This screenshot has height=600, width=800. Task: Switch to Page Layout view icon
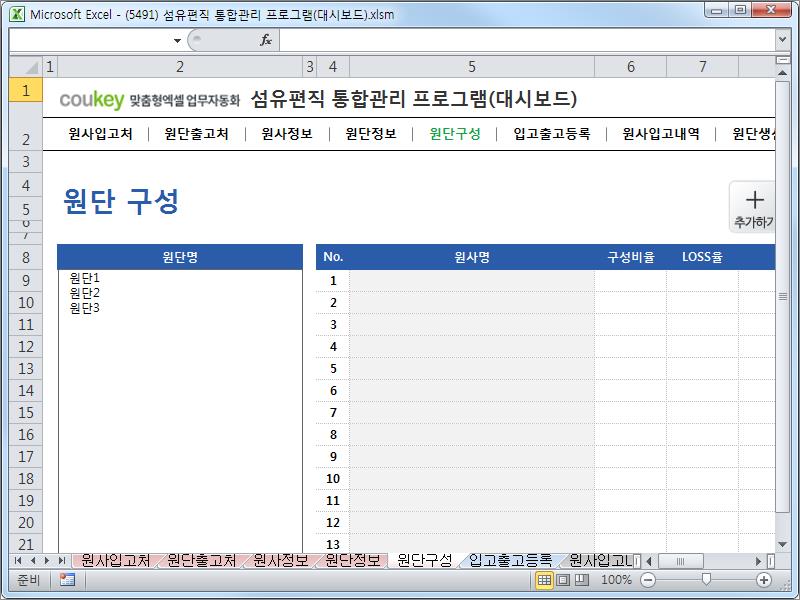[x=563, y=580]
